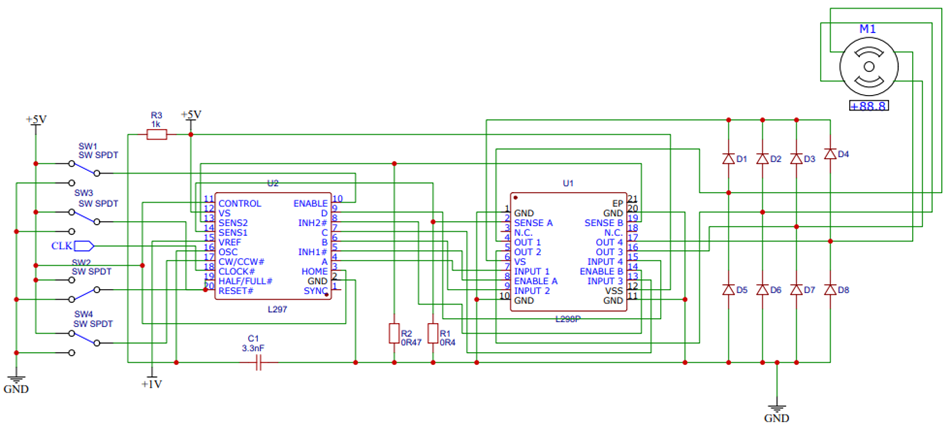Click the ENABLE B pin label
Viewport: 950px width, 425px height.
click(x=601, y=271)
